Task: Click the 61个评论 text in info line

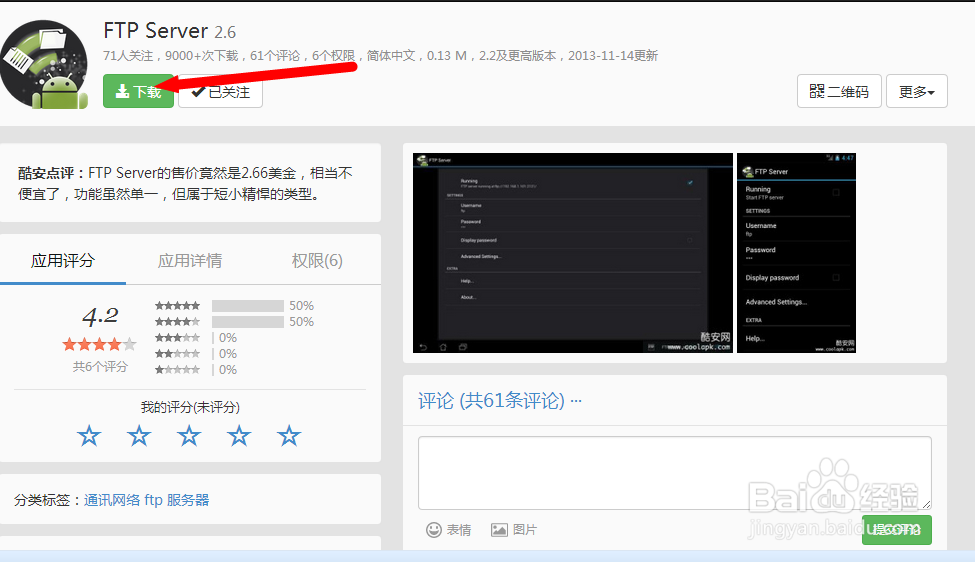Action: [x=275, y=56]
